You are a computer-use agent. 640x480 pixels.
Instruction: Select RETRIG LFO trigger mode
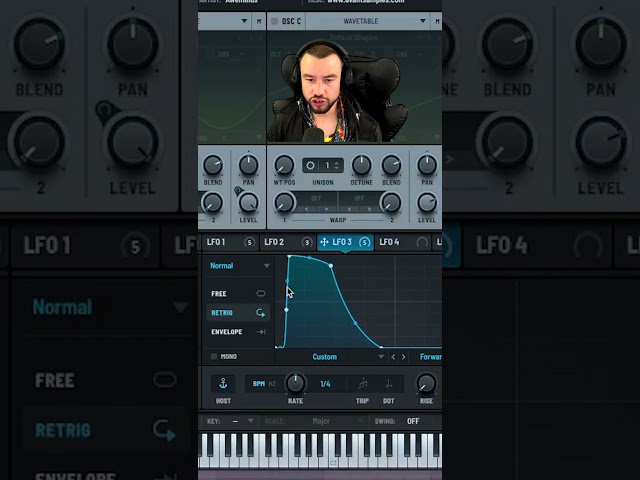click(x=238, y=313)
